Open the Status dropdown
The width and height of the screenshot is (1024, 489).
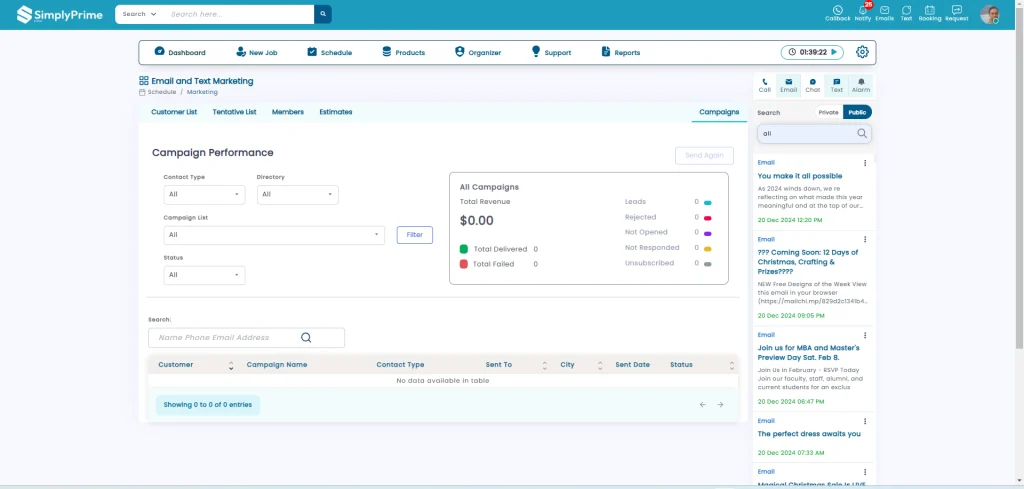pyautogui.click(x=204, y=275)
